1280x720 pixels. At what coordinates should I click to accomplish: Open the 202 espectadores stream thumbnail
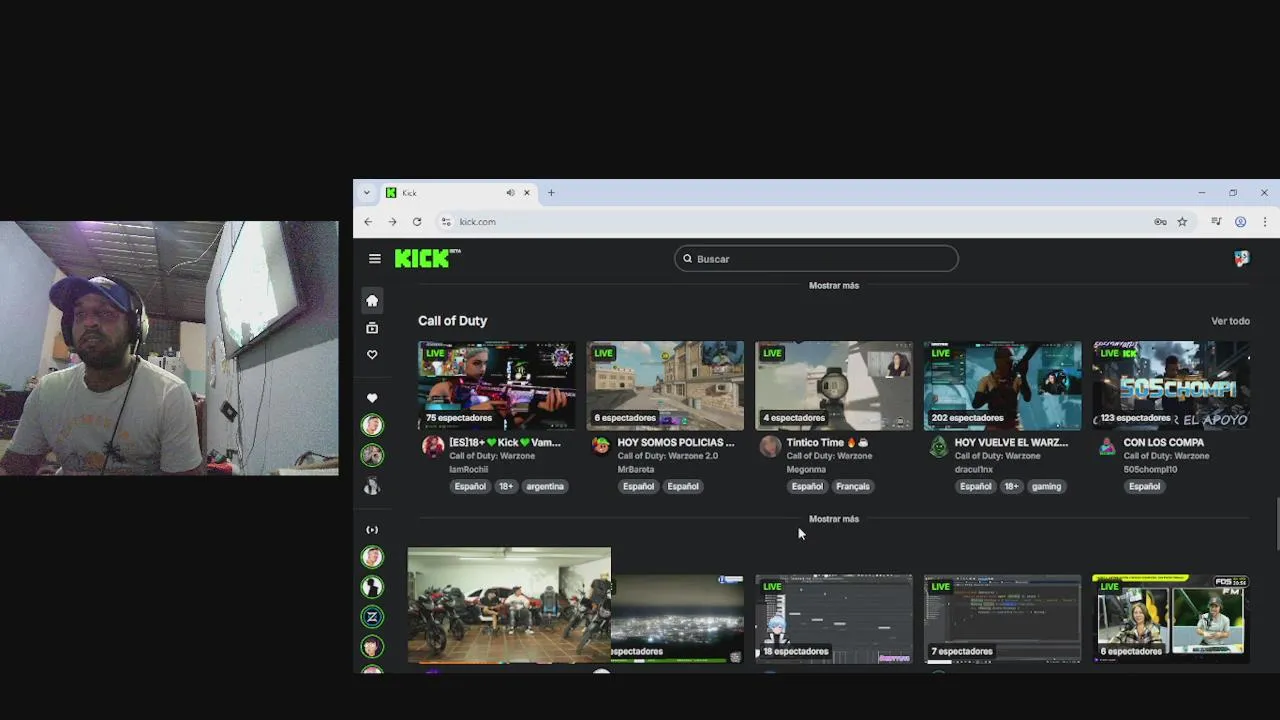[x=1002, y=386]
